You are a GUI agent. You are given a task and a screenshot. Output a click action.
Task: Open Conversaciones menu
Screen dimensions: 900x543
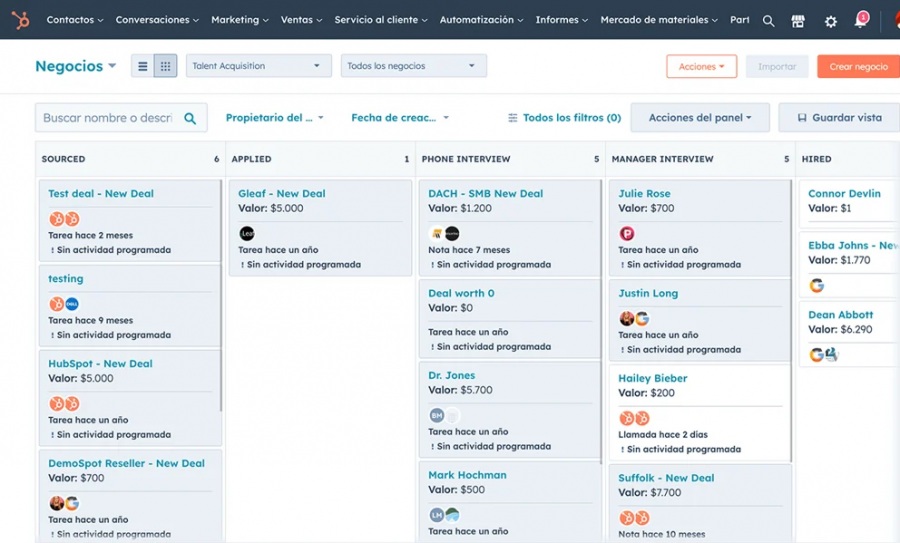coord(157,20)
